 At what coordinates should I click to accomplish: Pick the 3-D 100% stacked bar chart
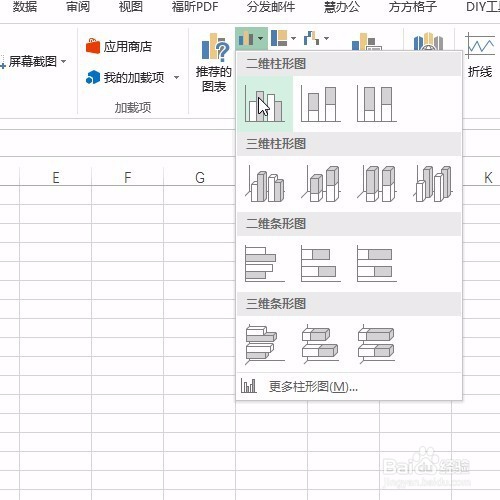(x=377, y=344)
